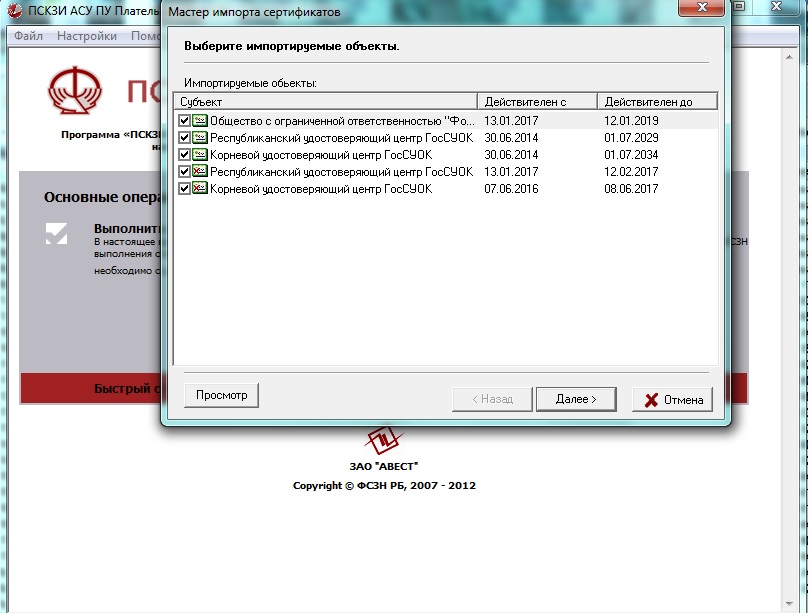Image resolution: width=808 pixels, height=613 pixels.
Task: Click the date cell 01.07.2034
Action: [631, 155]
